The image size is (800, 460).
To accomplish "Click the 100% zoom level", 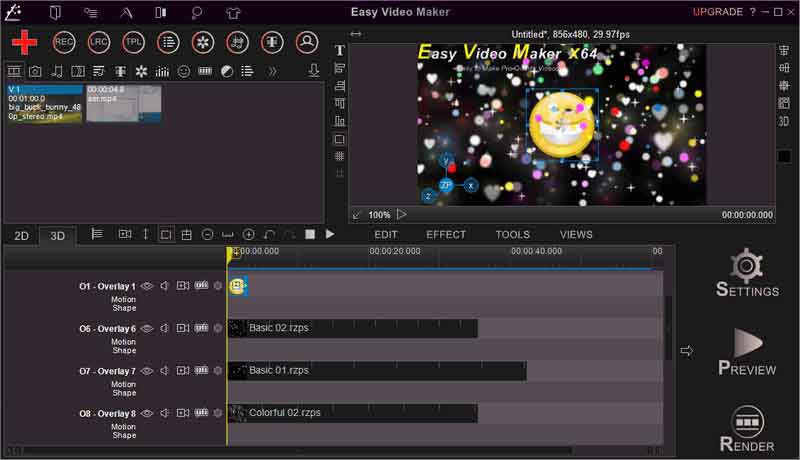I will point(379,215).
